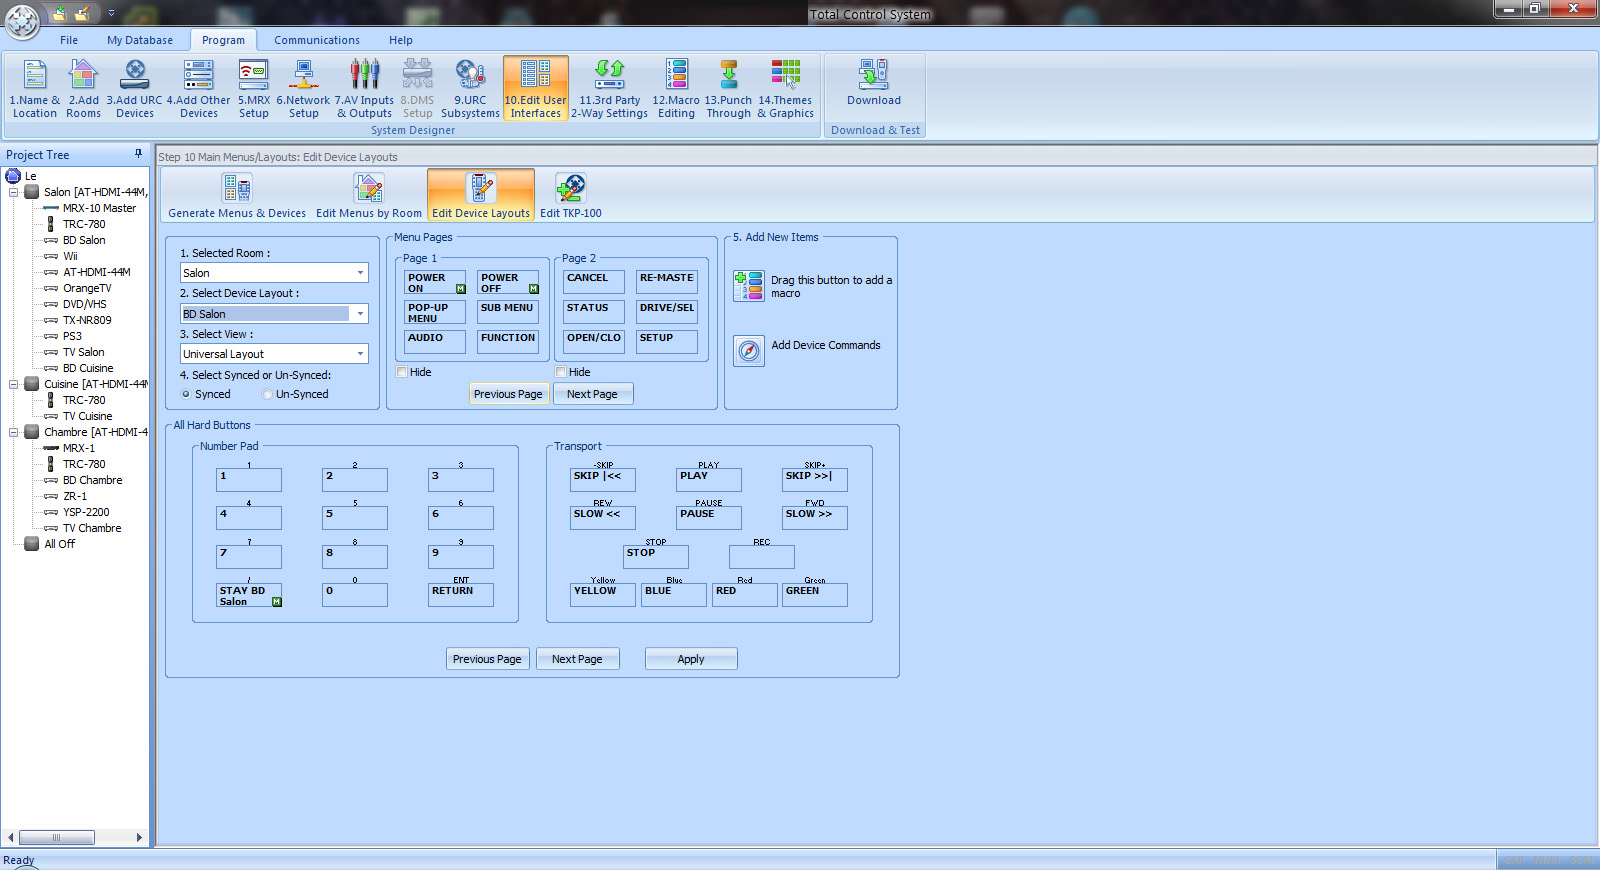
Task: Open the Select View dropdown
Action: pos(360,354)
